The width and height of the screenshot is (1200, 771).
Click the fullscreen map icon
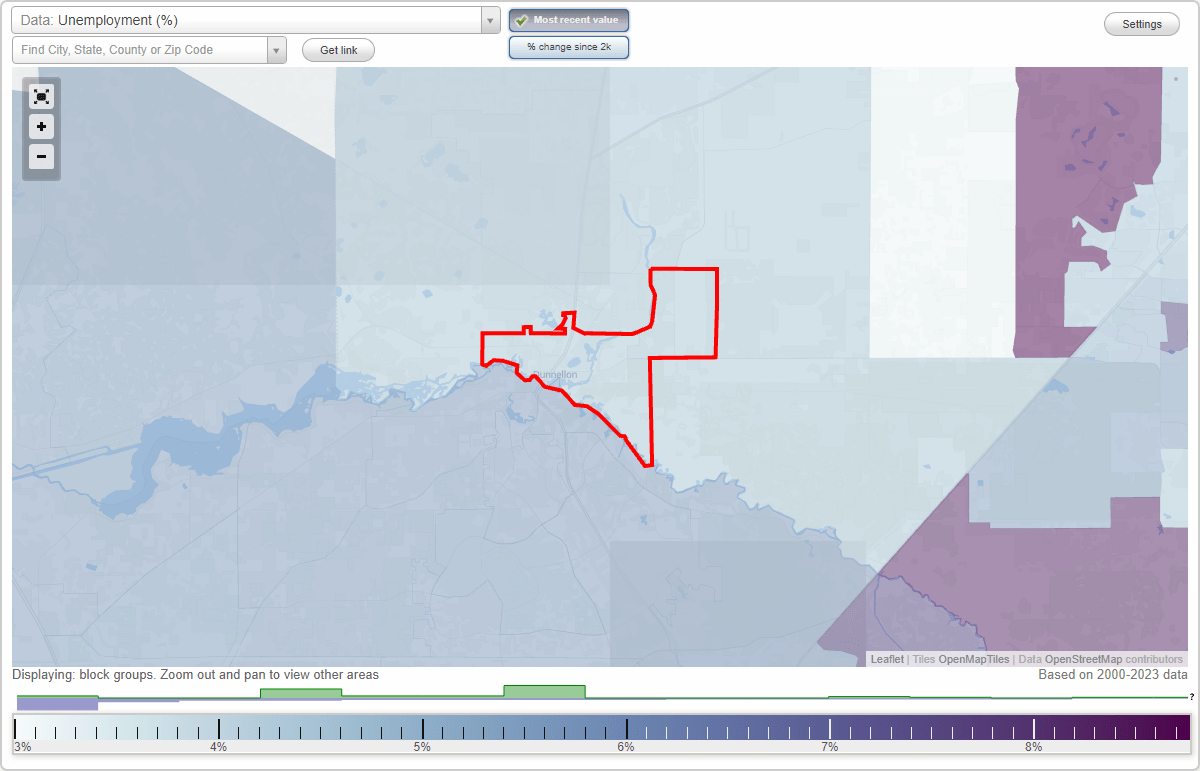[x=41, y=96]
